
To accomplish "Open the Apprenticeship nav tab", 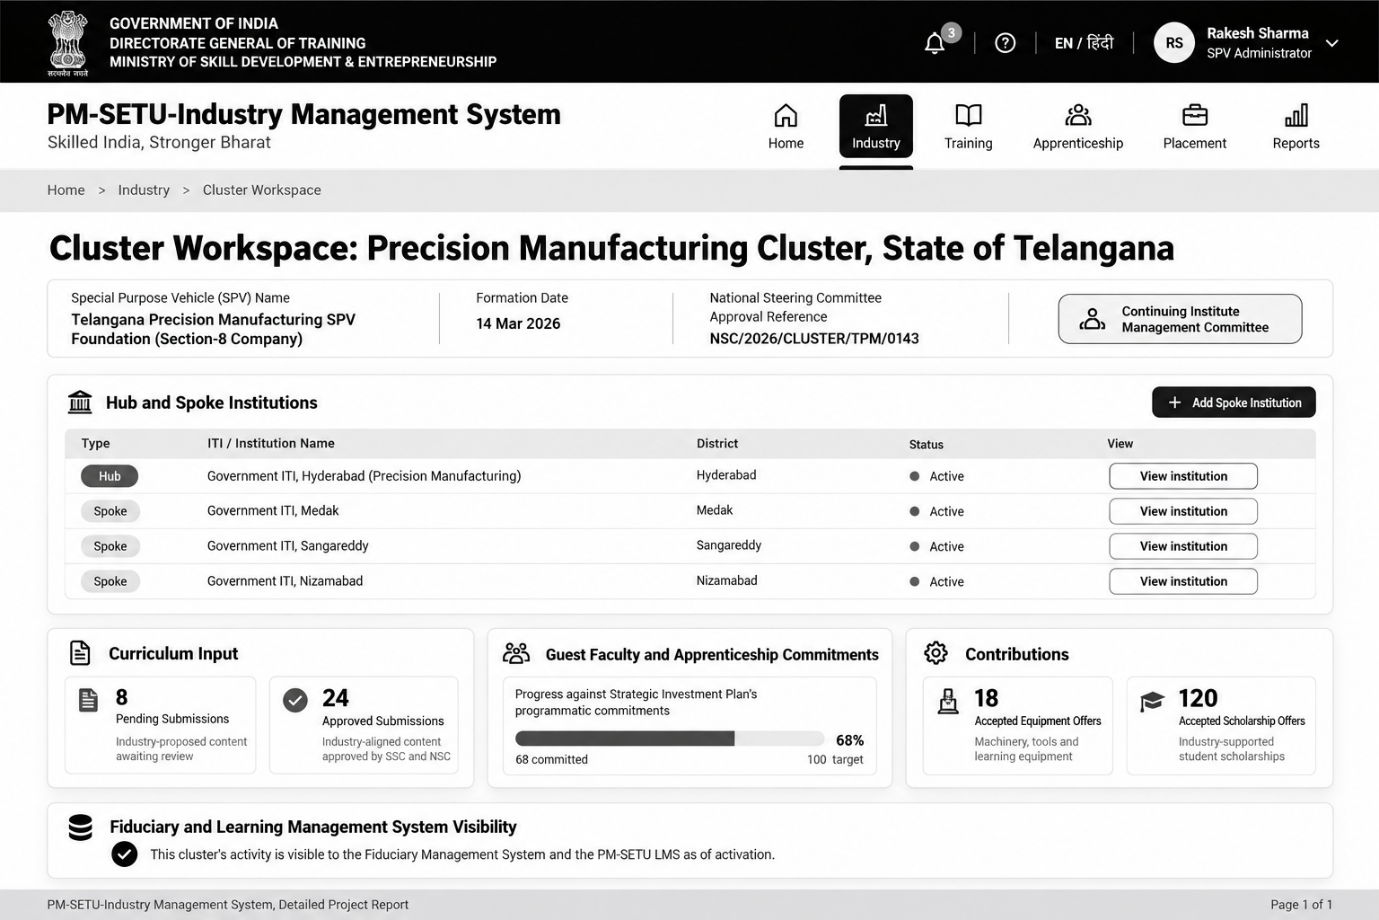I will [x=1078, y=127].
